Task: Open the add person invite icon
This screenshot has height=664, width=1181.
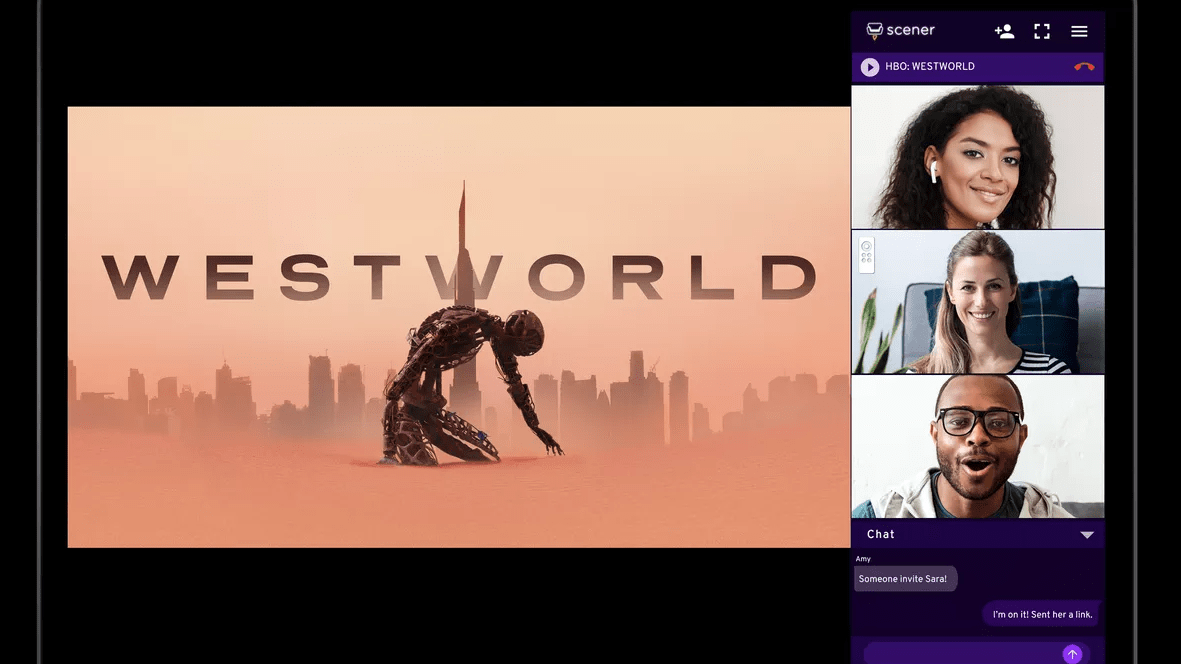Action: point(1004,31)
